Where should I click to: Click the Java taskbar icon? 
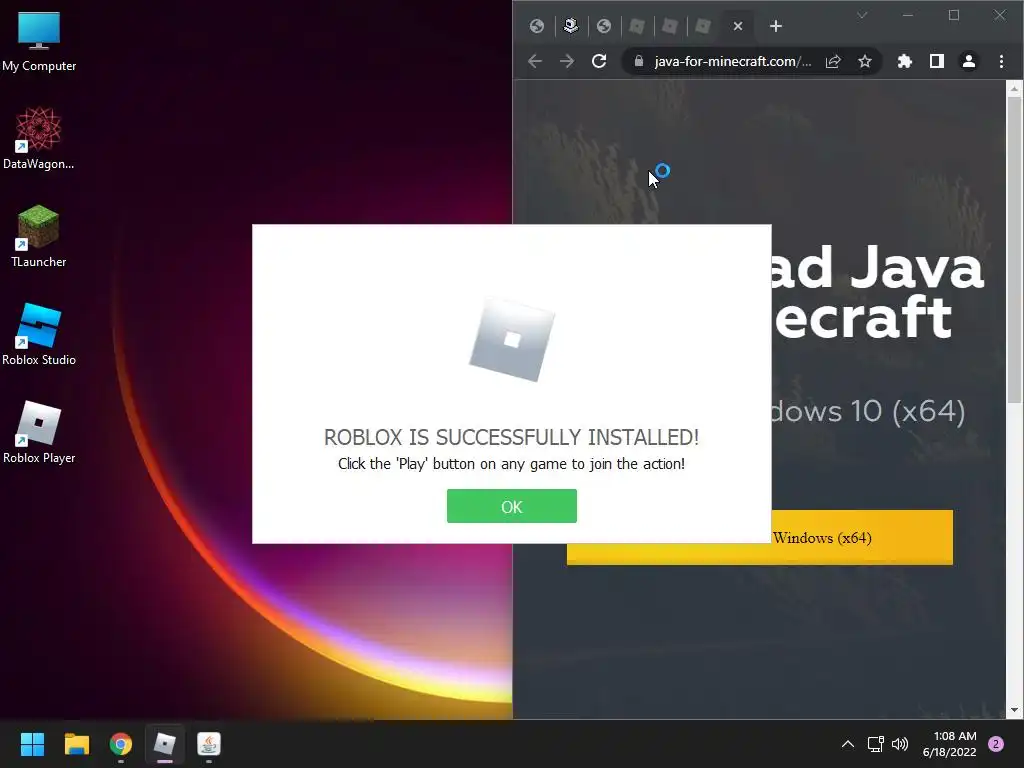[x=209, y=744]
